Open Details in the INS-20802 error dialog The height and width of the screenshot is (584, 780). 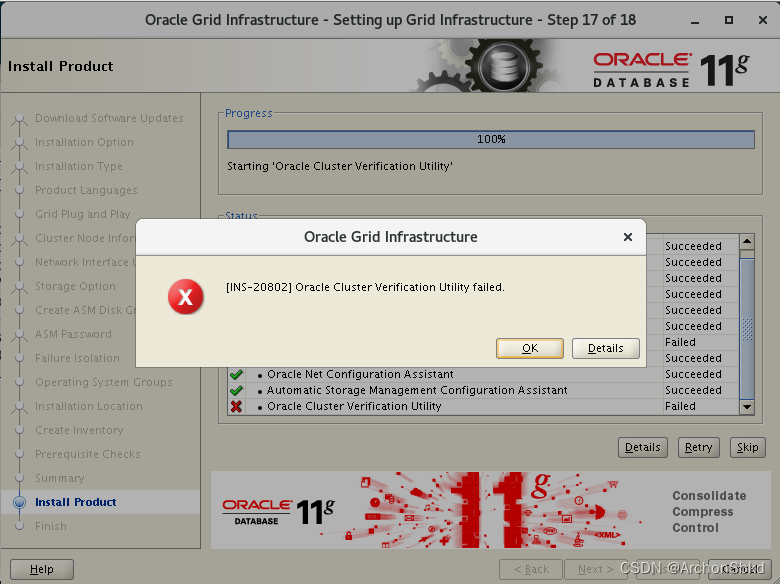pos(605,348)
